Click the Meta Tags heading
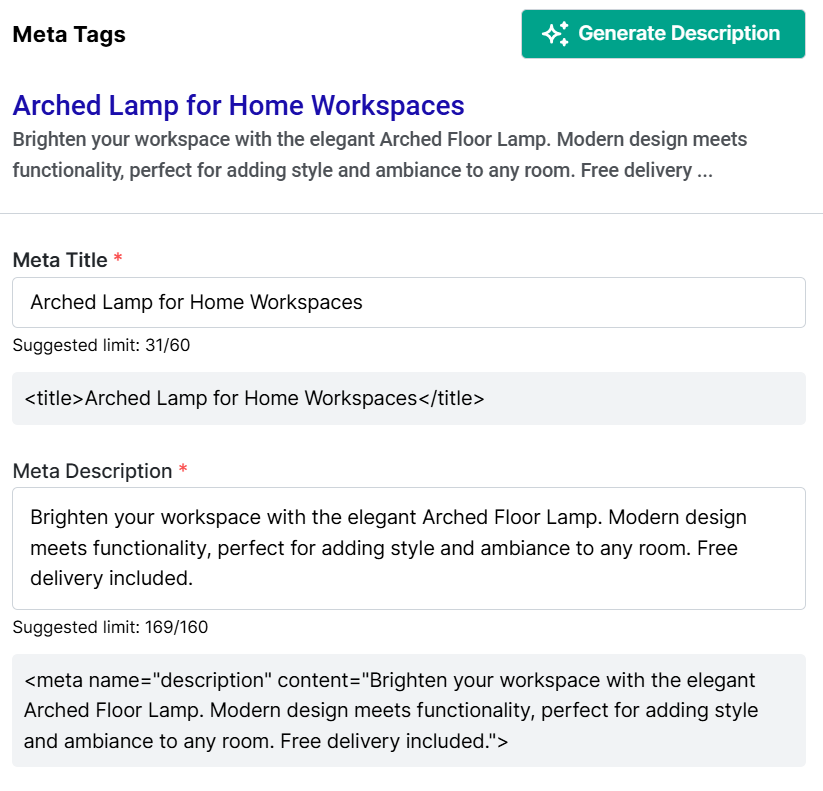 pyautogui.click(x=69, y=35)
